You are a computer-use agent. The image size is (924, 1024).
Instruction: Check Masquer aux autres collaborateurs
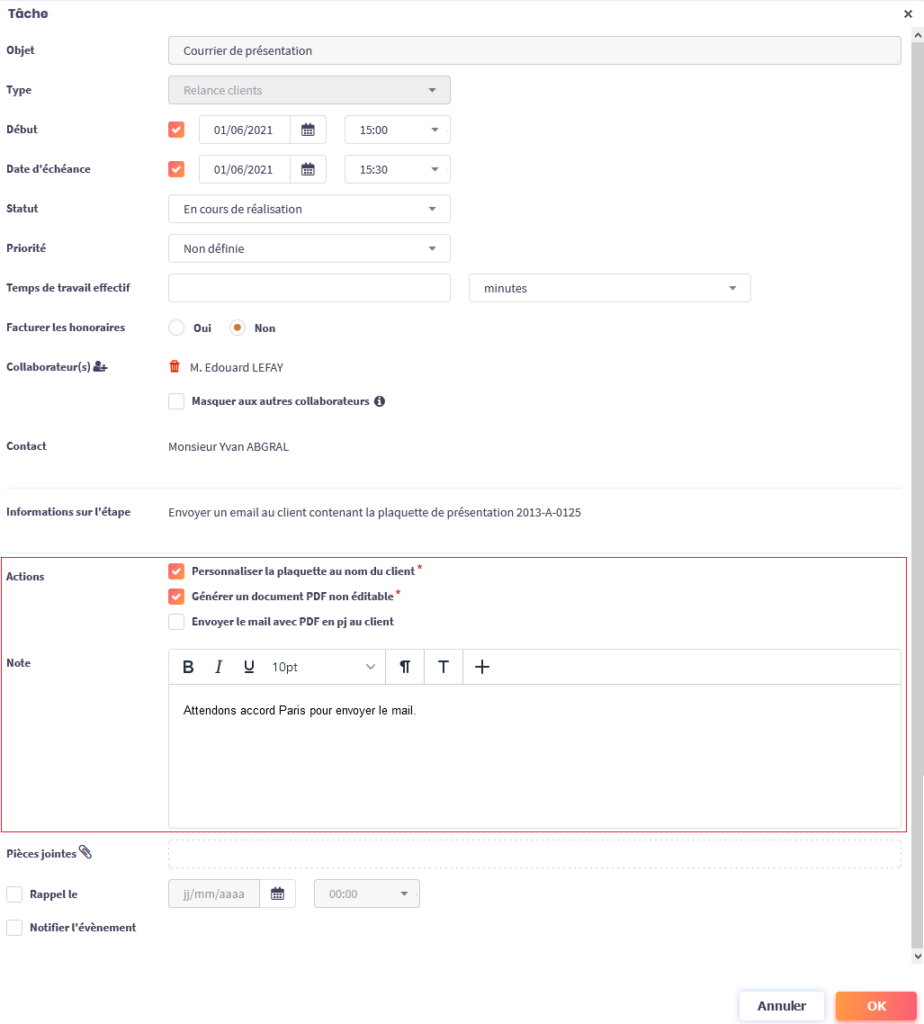pos(177,402)
